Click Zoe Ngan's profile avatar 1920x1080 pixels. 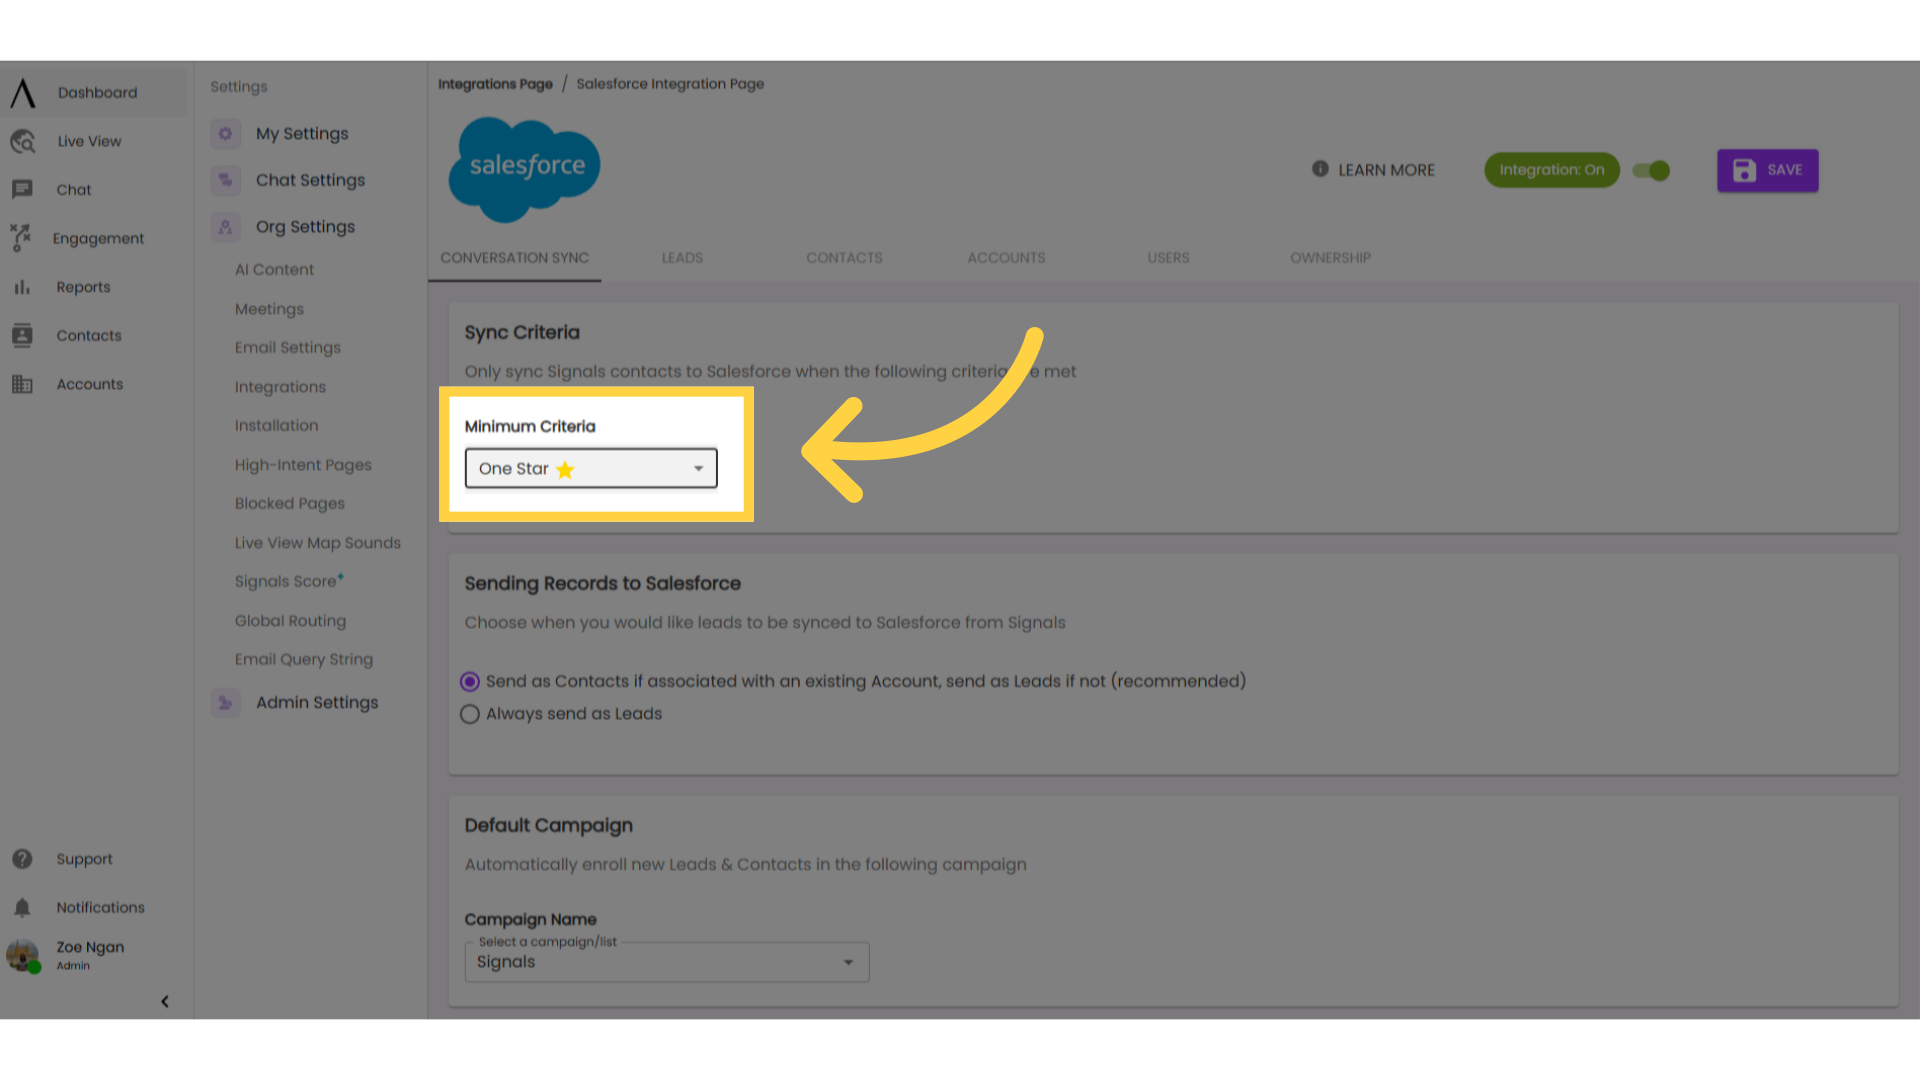pyautogui.click(x=23, y=955)
